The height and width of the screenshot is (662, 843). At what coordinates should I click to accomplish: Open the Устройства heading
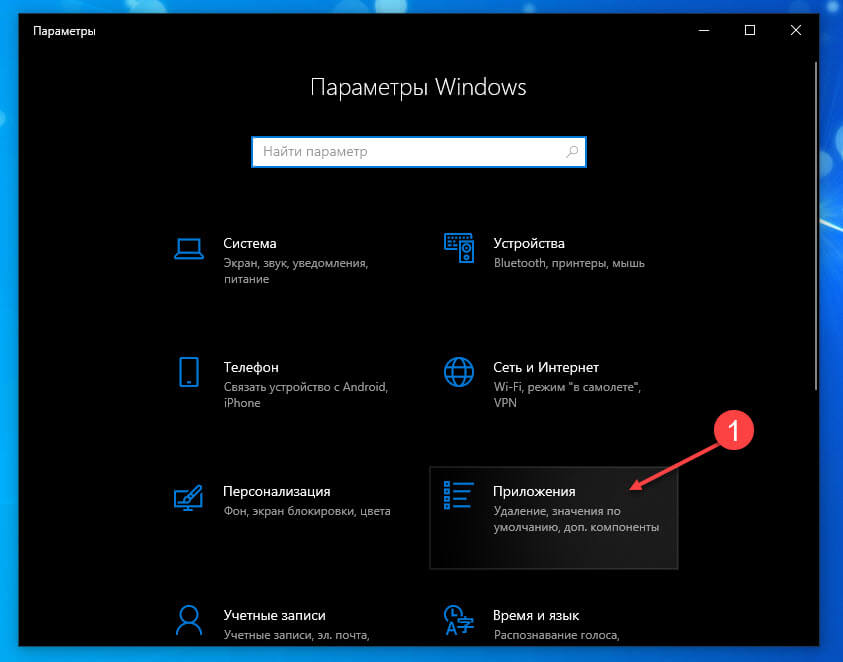tap(529, 244)
